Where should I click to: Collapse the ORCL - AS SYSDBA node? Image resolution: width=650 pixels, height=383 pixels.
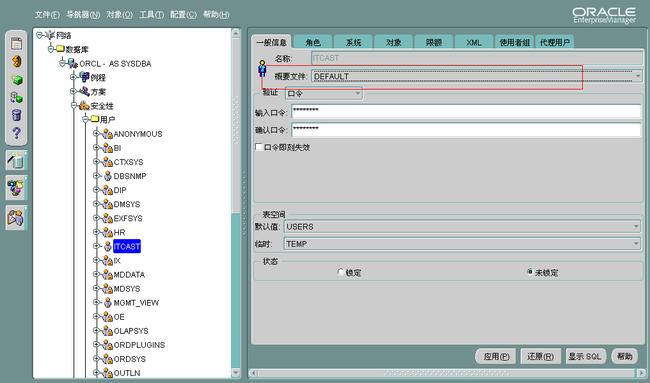(62, 63)
